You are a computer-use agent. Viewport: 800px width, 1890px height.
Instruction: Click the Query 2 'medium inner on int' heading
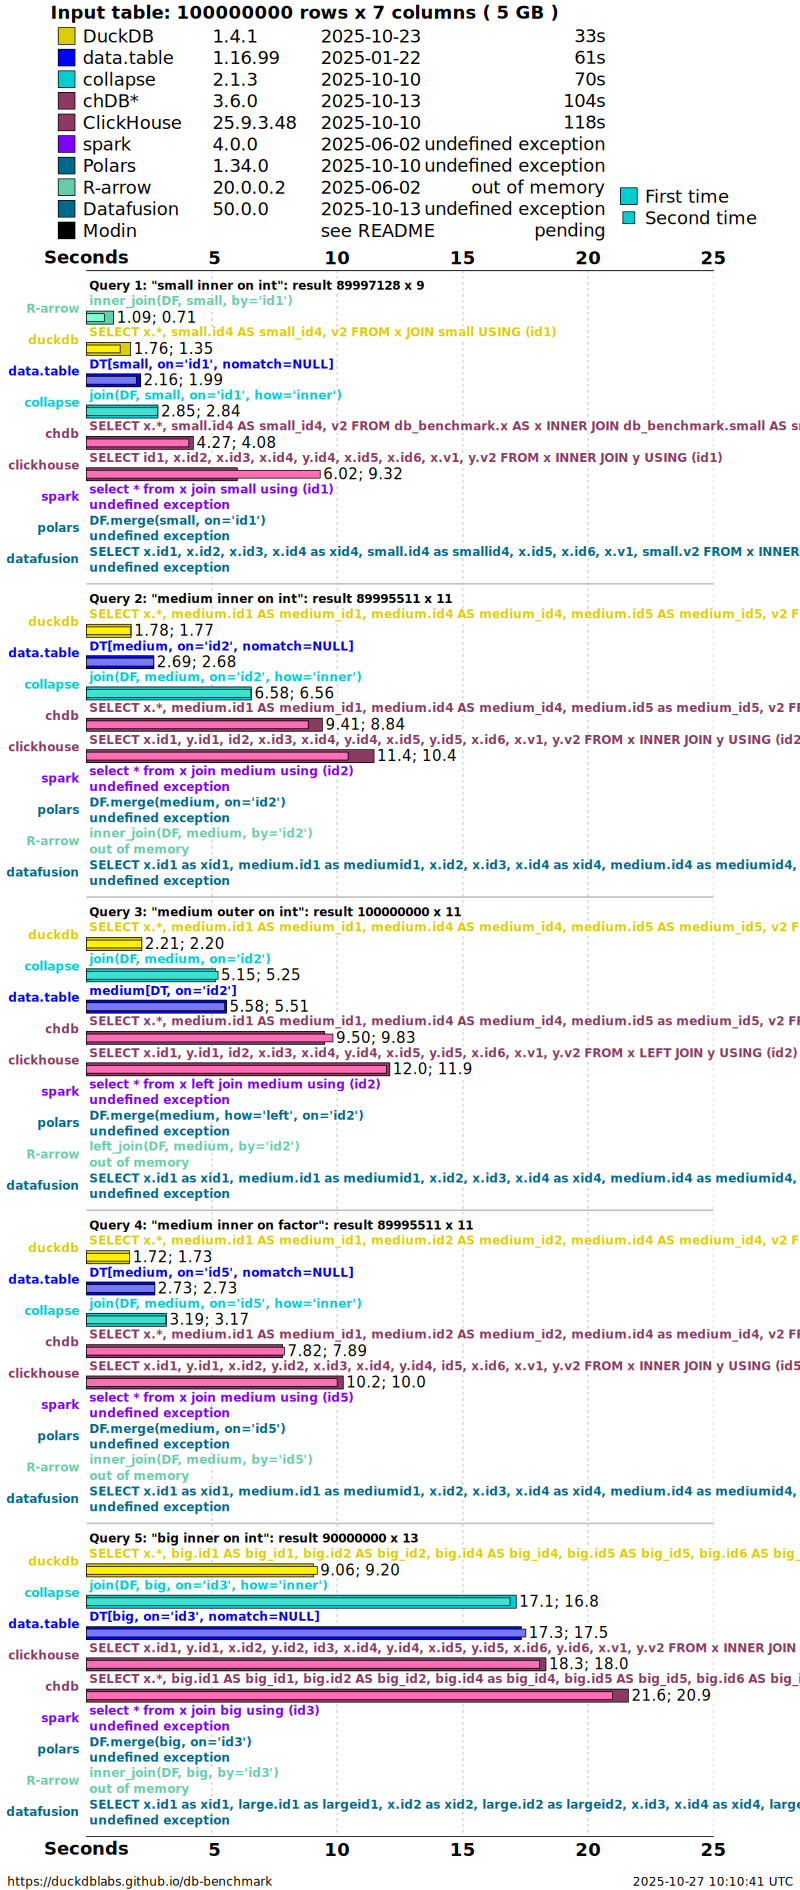pos(270,598)
